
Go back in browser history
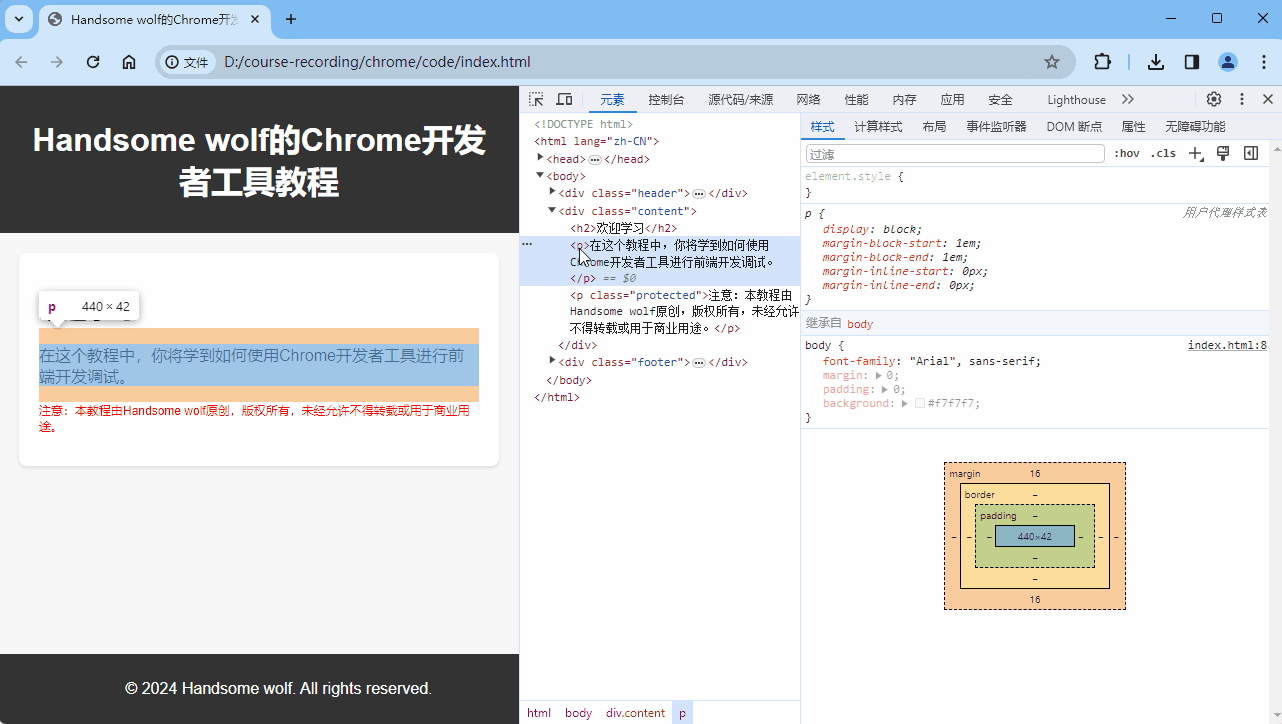tap(21, 62)
